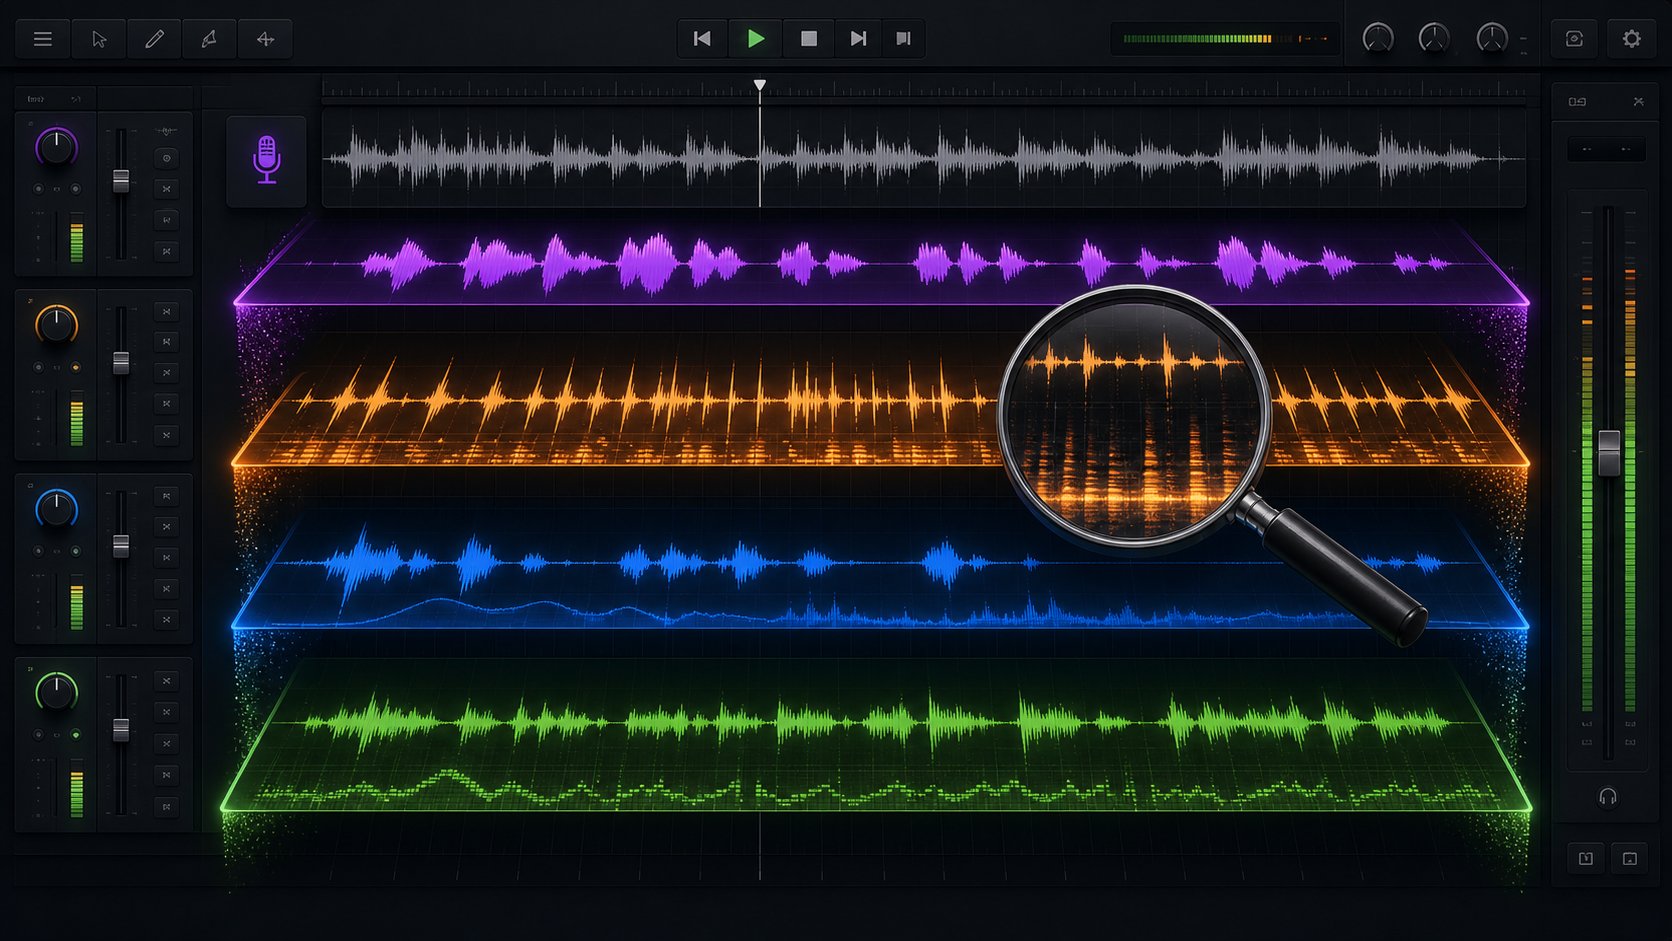Click the purple microphone input button
1672x941 pixels.
click(x=266, y=160)
